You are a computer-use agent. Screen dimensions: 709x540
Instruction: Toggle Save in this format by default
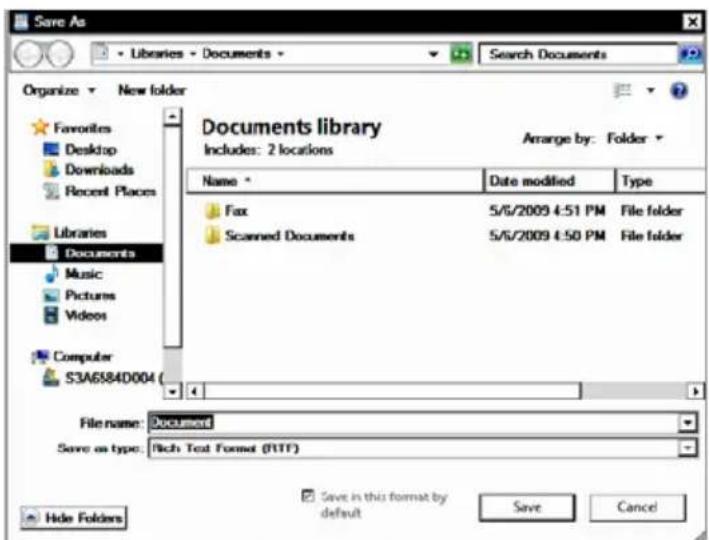[x=307, y=496]
